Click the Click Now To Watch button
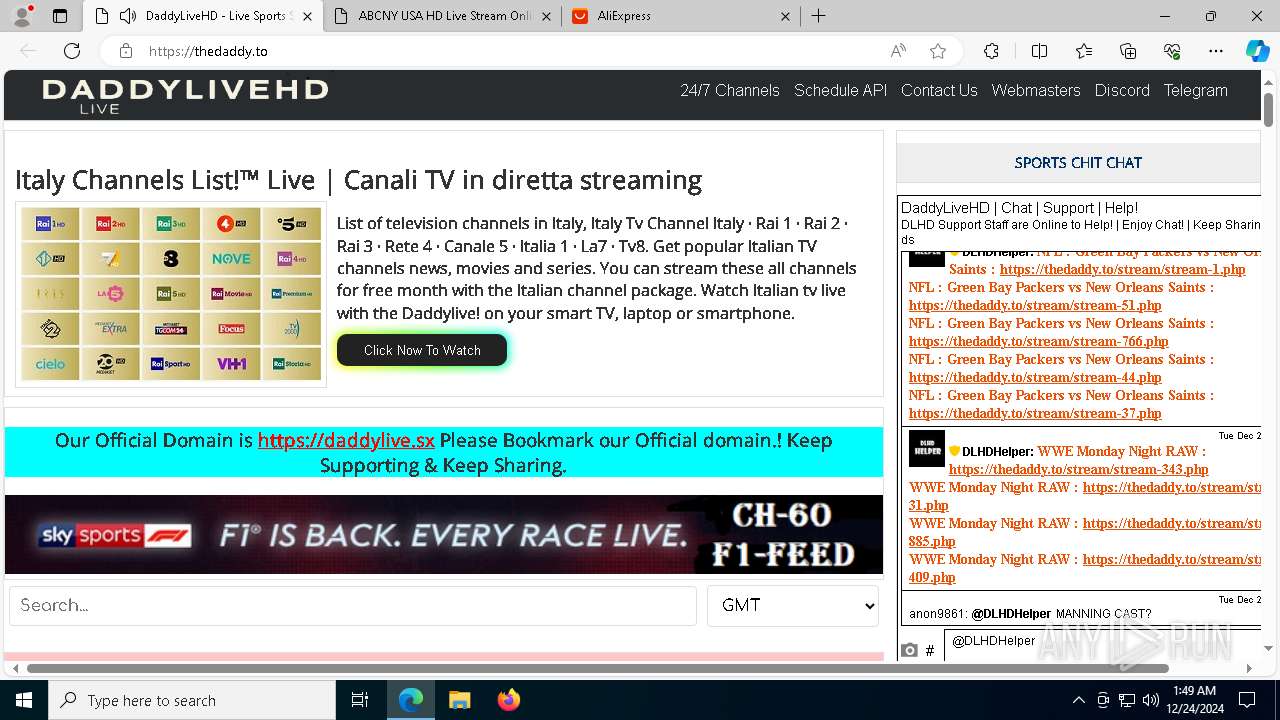Viewport: 1280px width, 720px height. [x=422, y=350]
